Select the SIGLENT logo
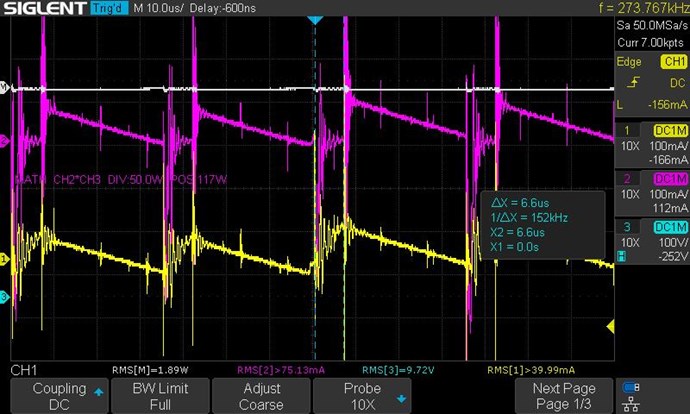 (x=45, y=8)
